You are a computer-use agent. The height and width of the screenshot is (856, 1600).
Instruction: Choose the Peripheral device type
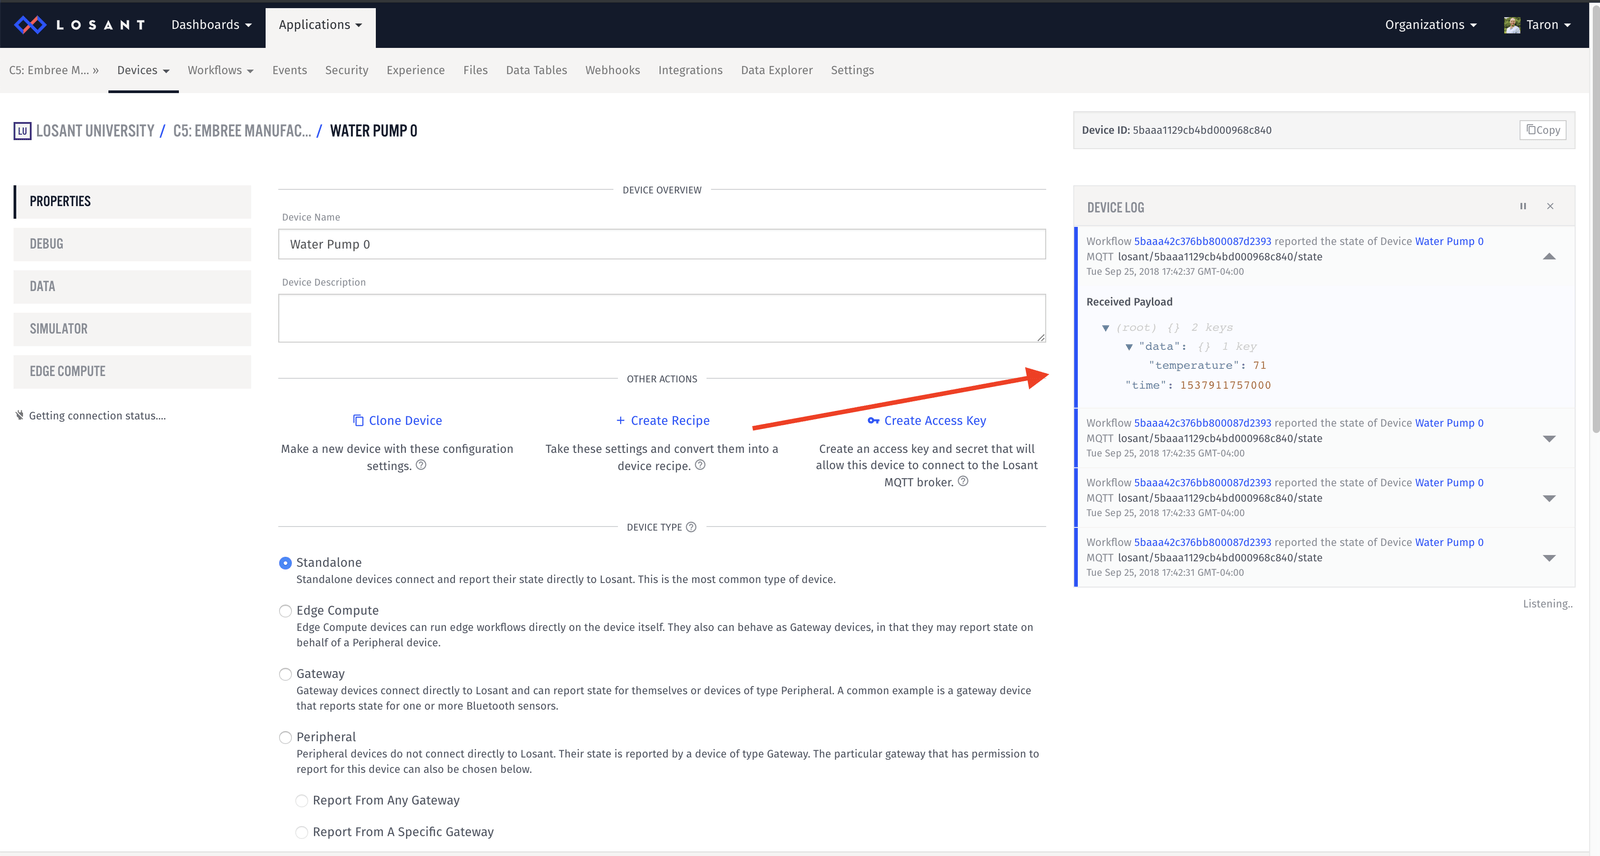(285, 738)
